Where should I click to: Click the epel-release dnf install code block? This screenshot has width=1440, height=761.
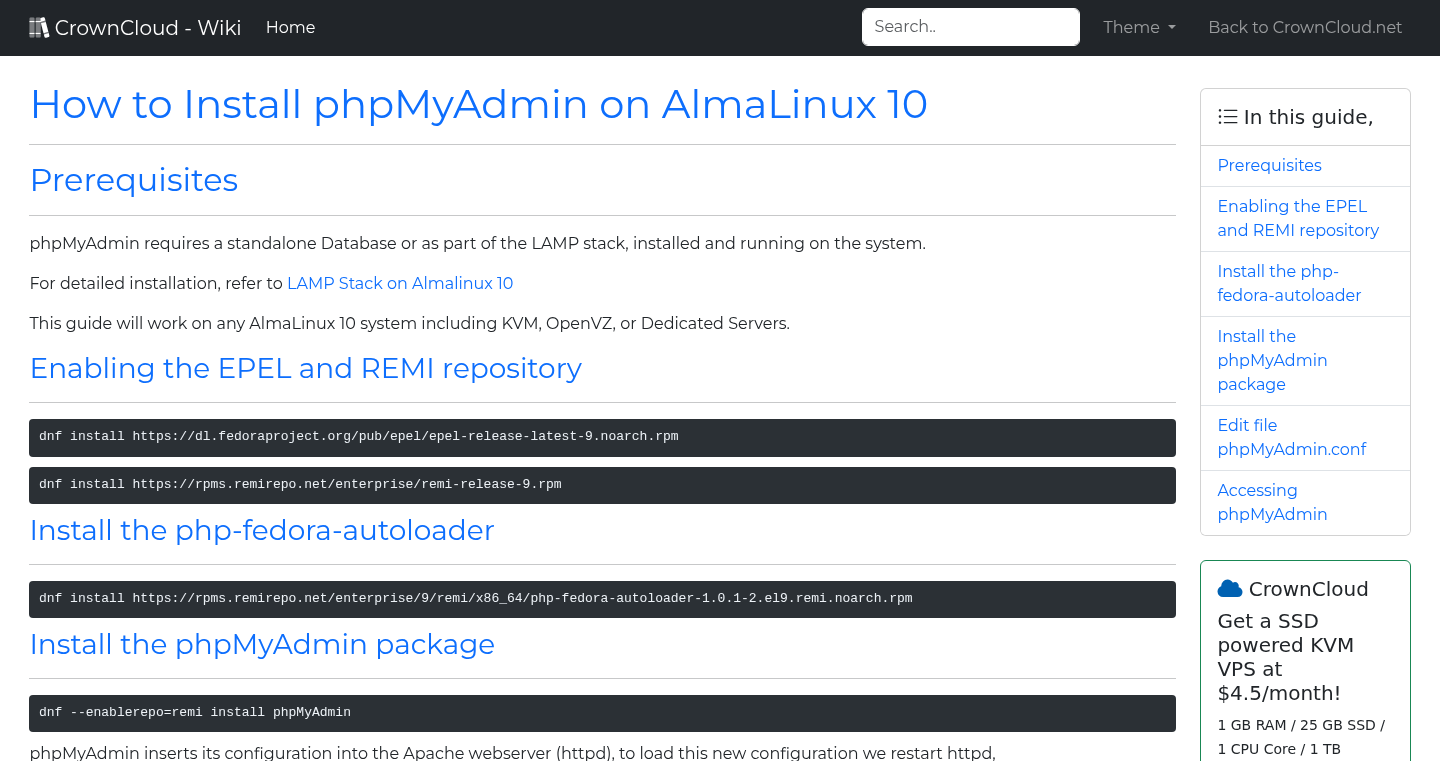[600, 437]
